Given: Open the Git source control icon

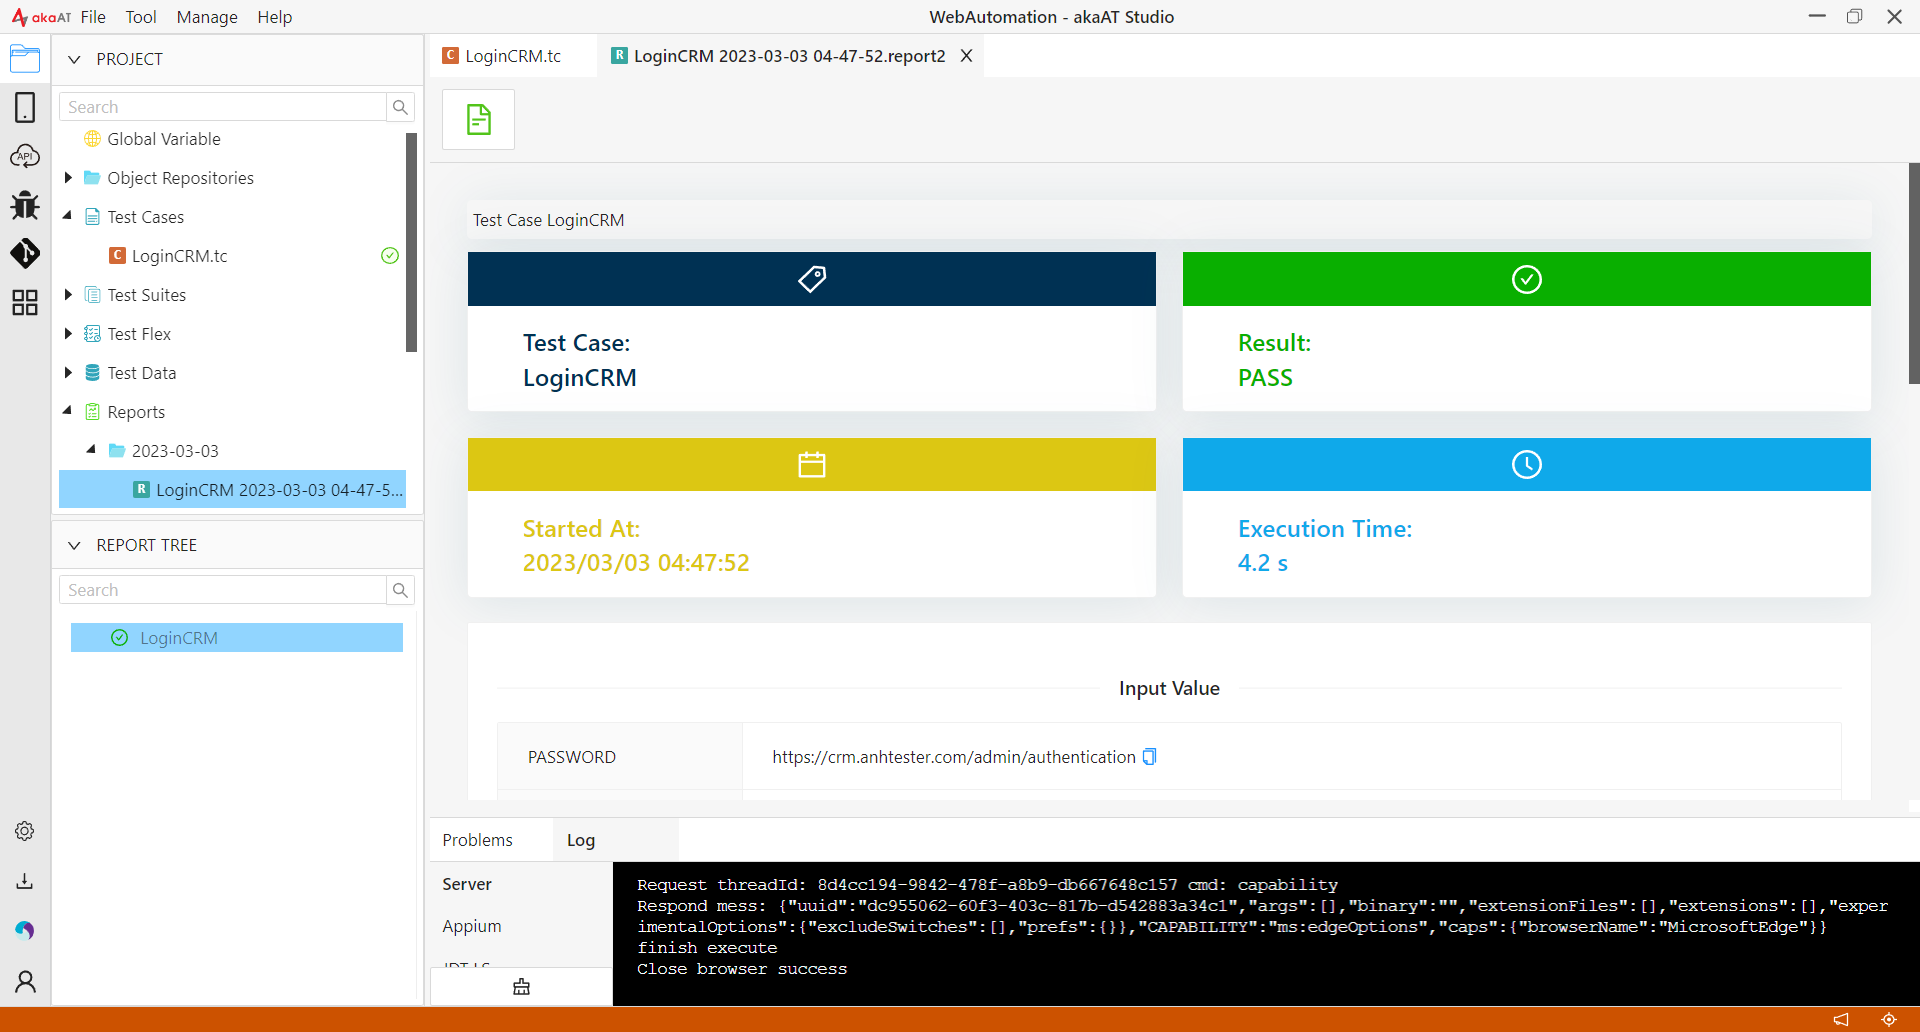Looking at the screenshot, I should (25, 253).
